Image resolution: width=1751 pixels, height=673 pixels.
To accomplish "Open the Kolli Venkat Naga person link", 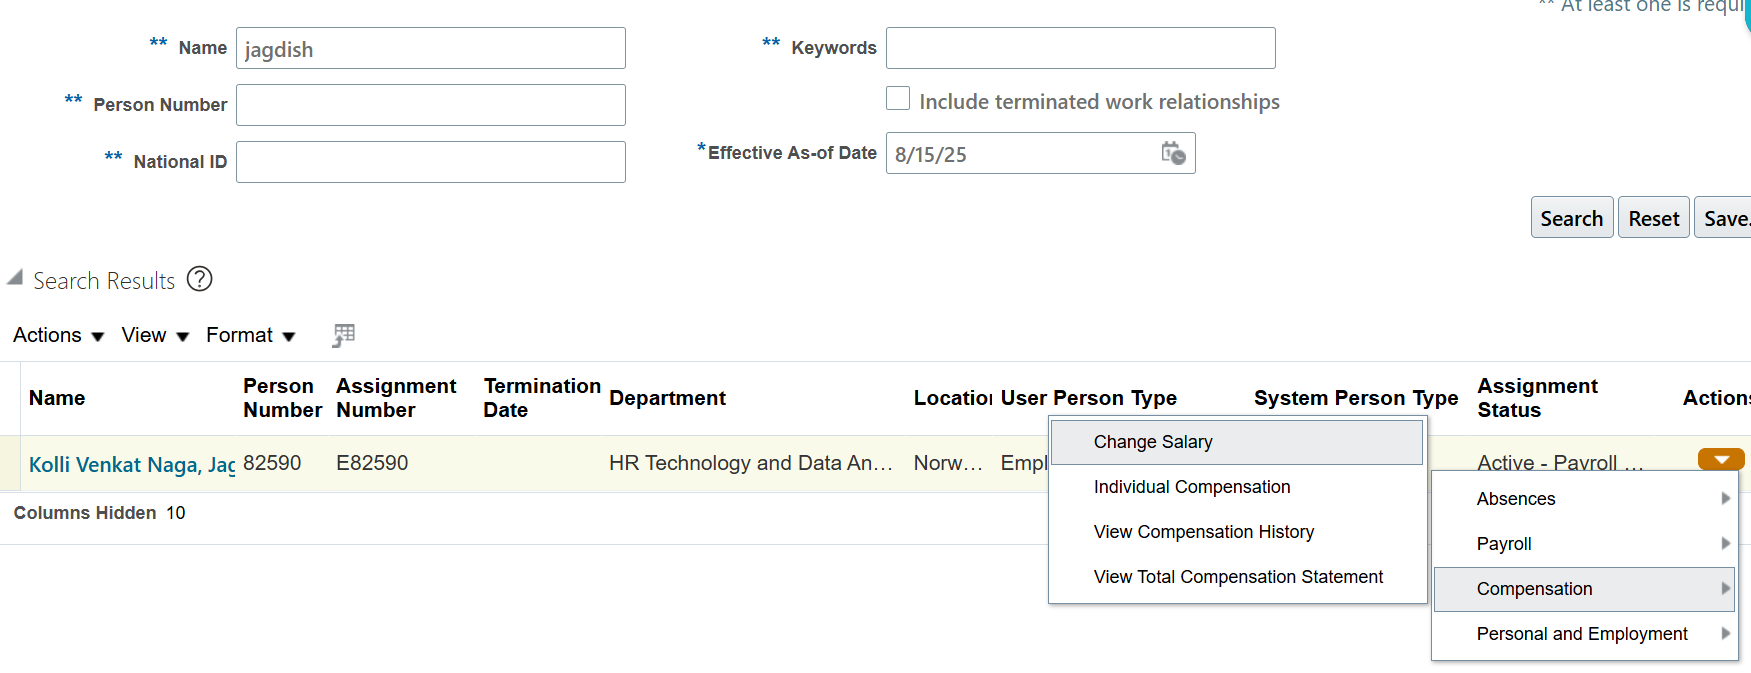I will point(131,464).
